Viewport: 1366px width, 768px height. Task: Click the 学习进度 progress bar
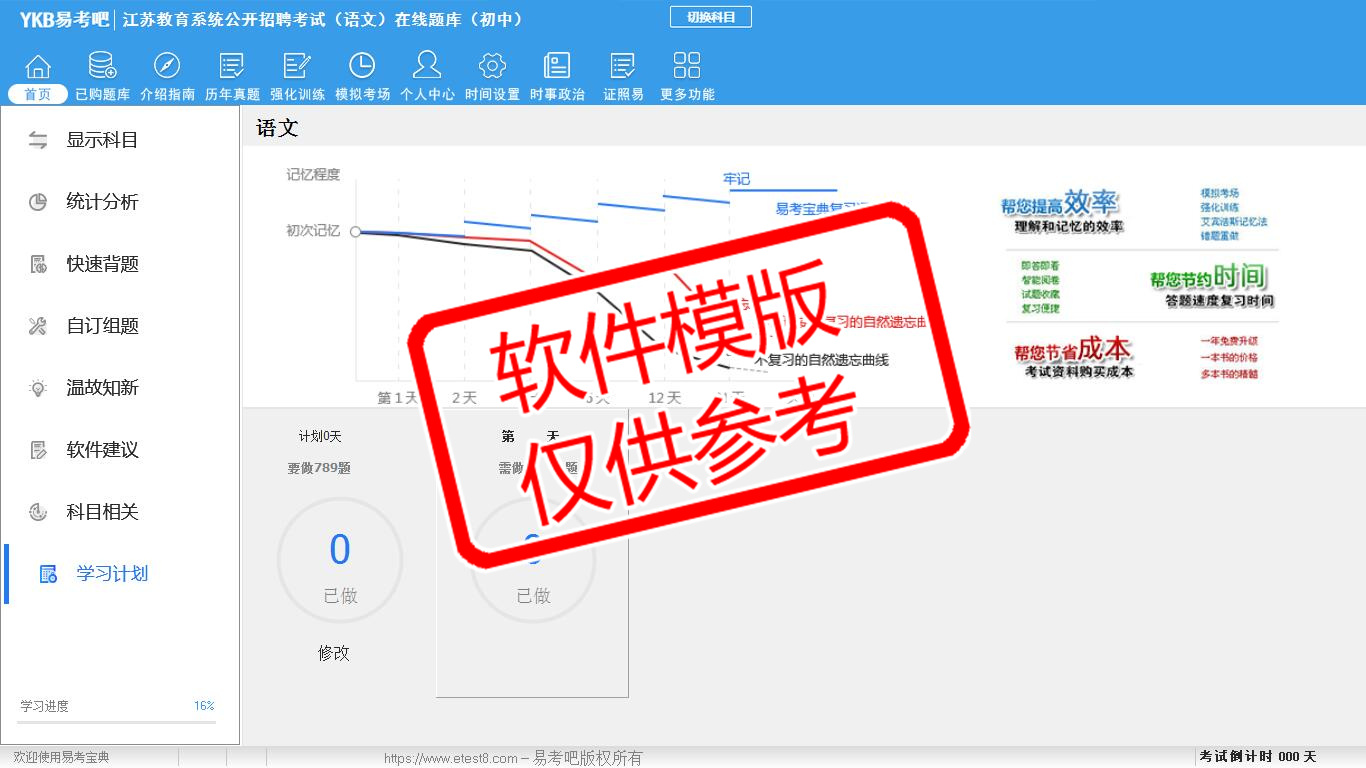click(x=117, y=722)
